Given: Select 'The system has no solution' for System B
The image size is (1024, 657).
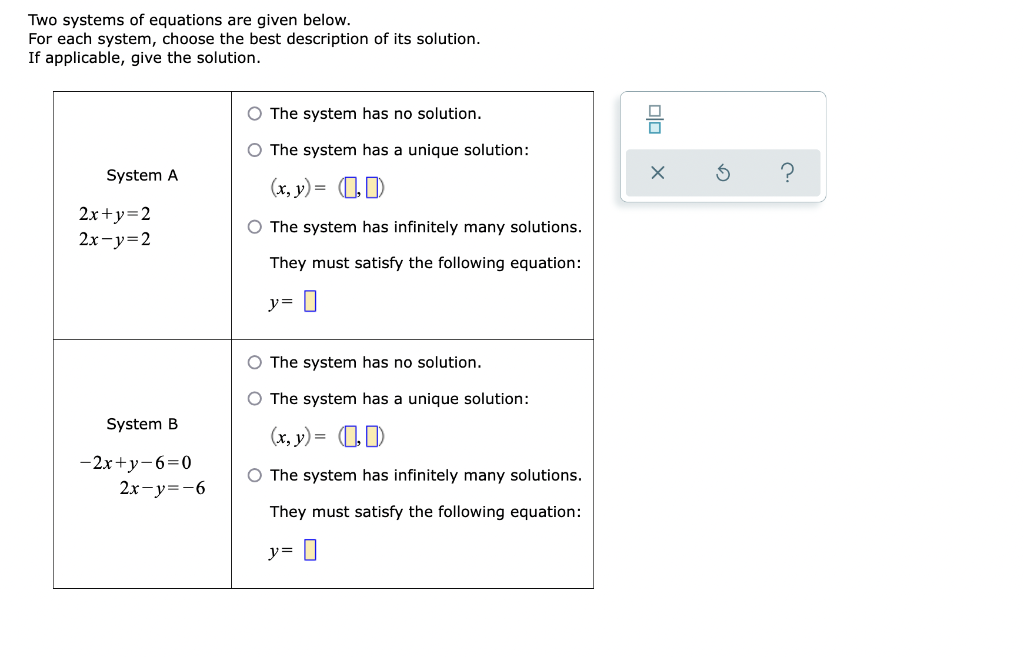Looking at the screenshot, I should (x=254, y=362).
